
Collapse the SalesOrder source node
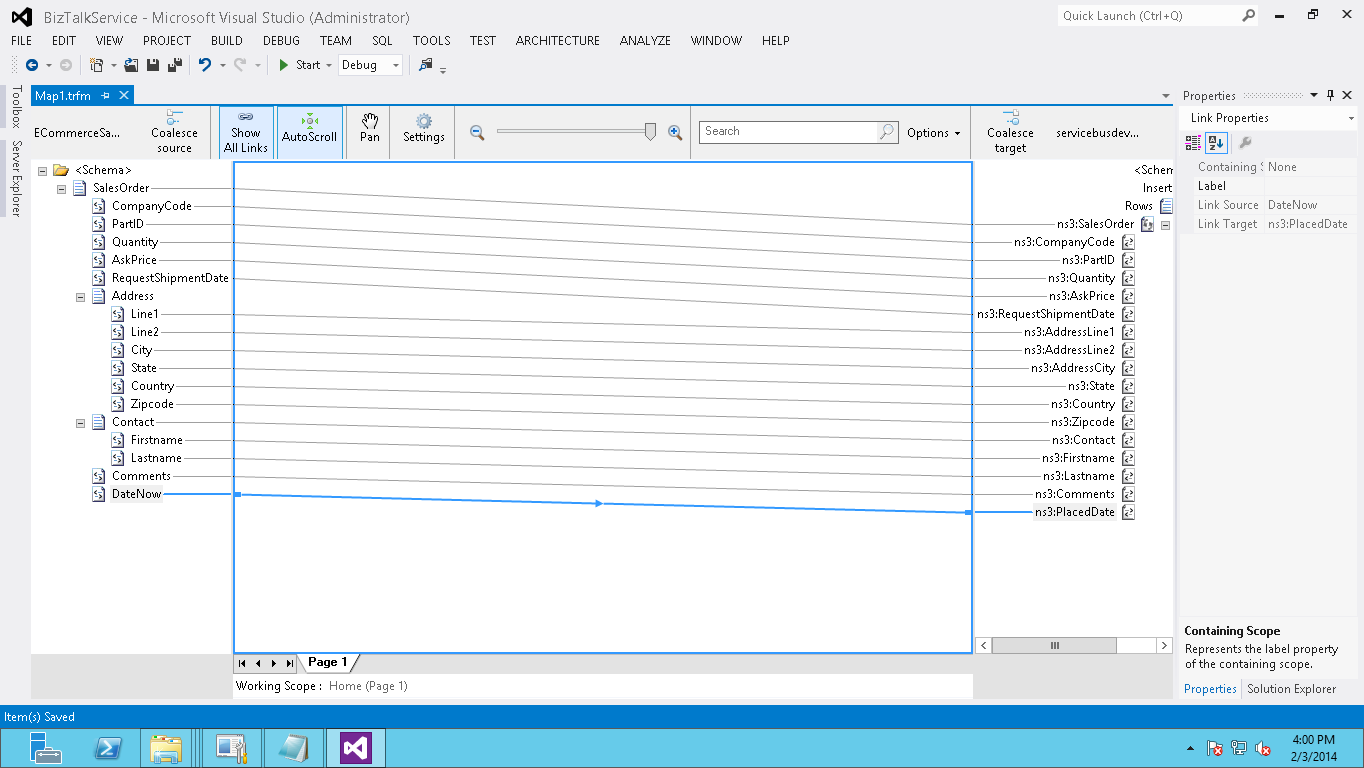coord(61,188)
